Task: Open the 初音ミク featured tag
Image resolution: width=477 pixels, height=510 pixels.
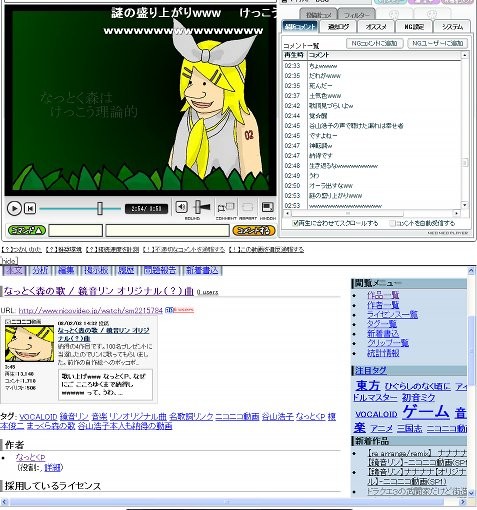Action: click(x=418, y=398)
